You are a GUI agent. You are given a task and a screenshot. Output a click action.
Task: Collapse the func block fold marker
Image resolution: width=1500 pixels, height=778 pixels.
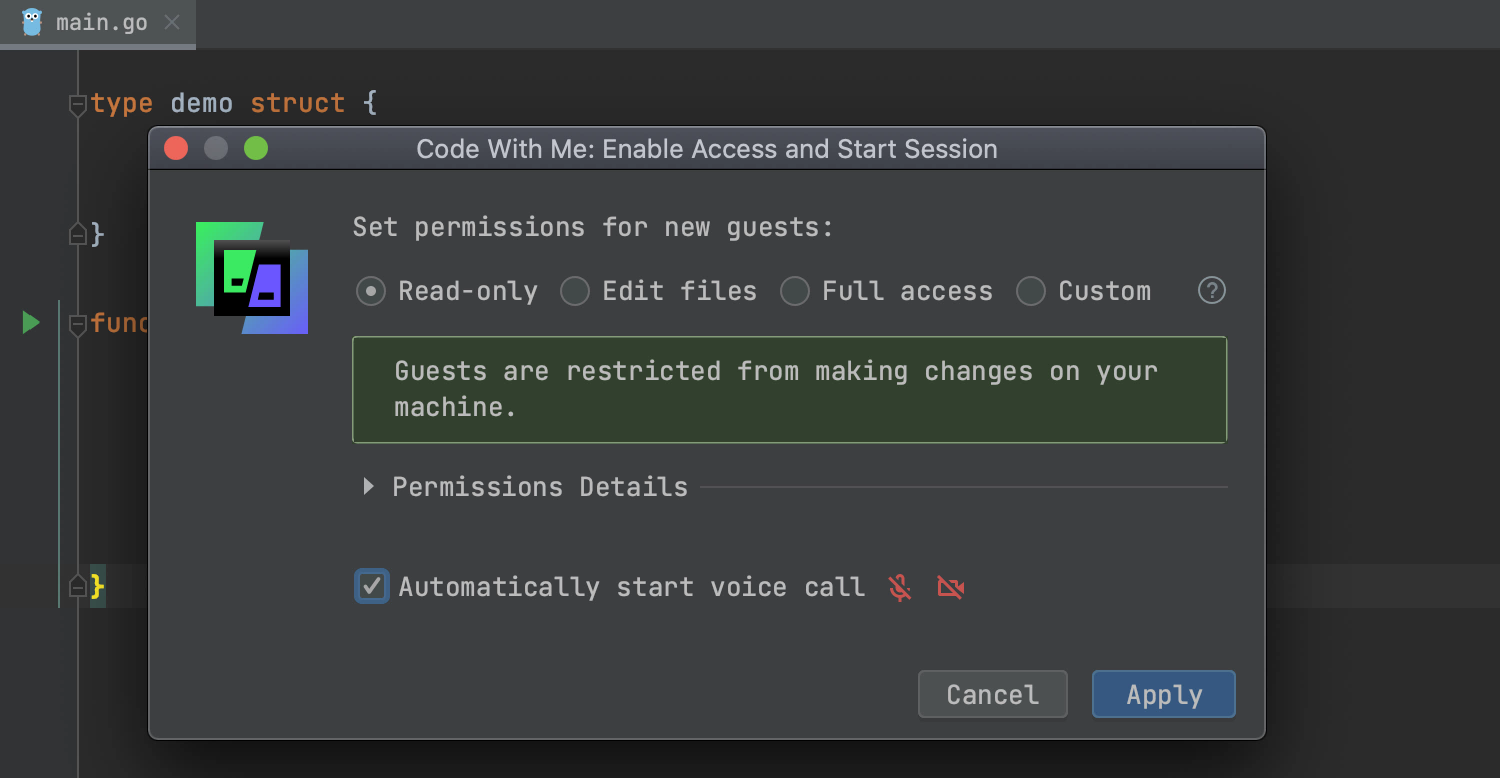coord(77,323)
